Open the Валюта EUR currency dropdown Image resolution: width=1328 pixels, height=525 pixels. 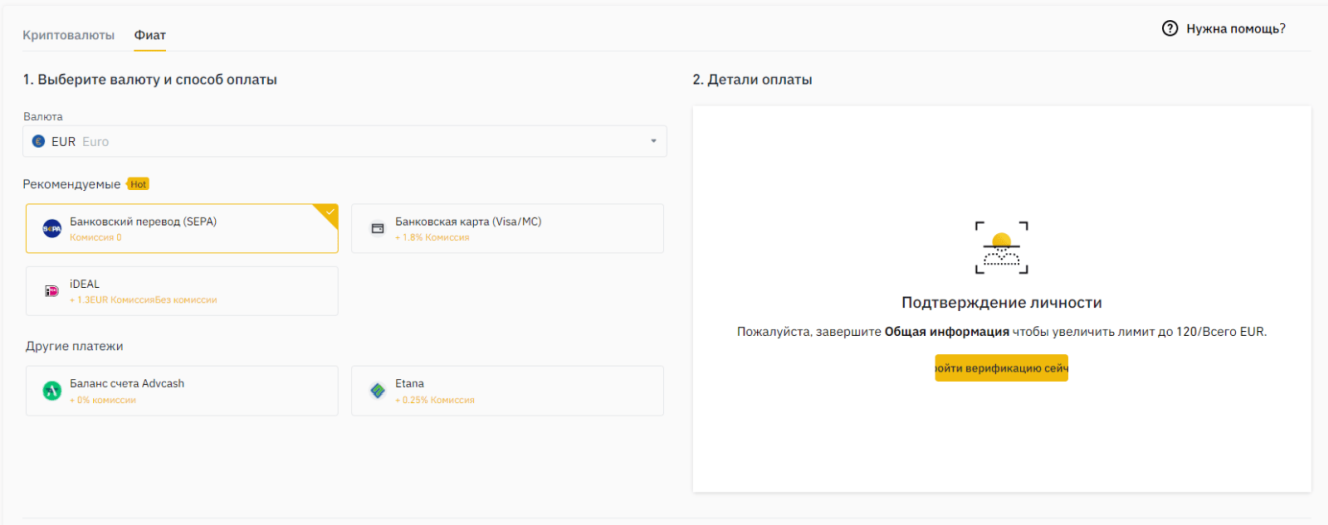click(x=344, y=142)
